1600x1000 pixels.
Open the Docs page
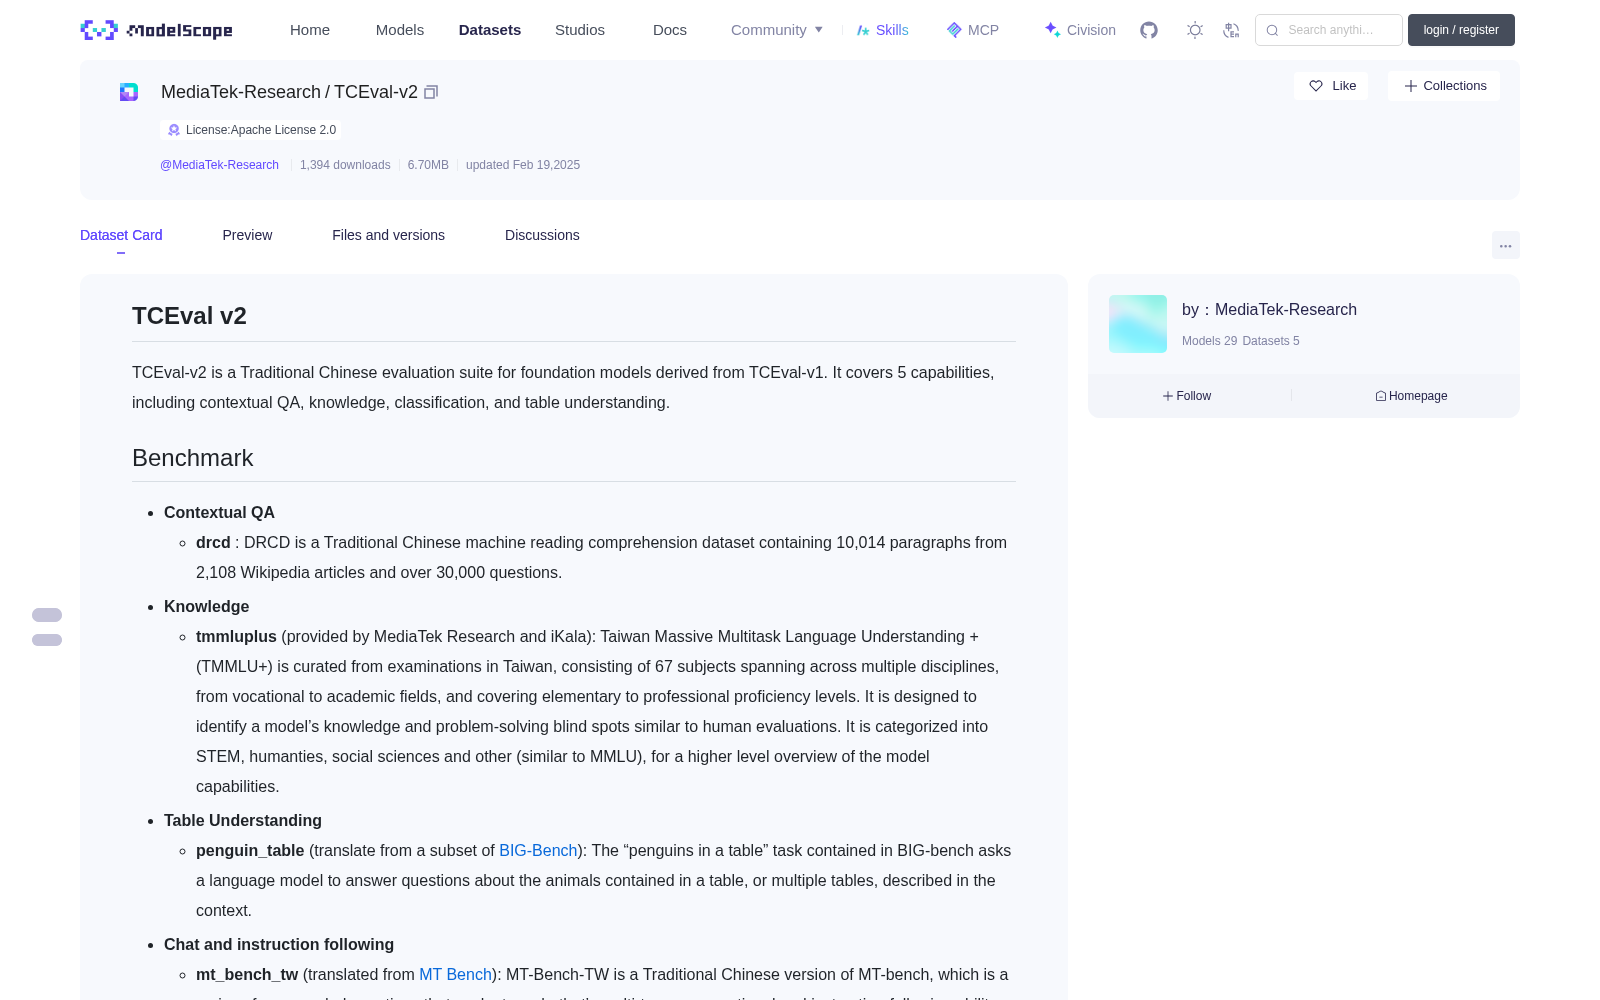(670, 30)
